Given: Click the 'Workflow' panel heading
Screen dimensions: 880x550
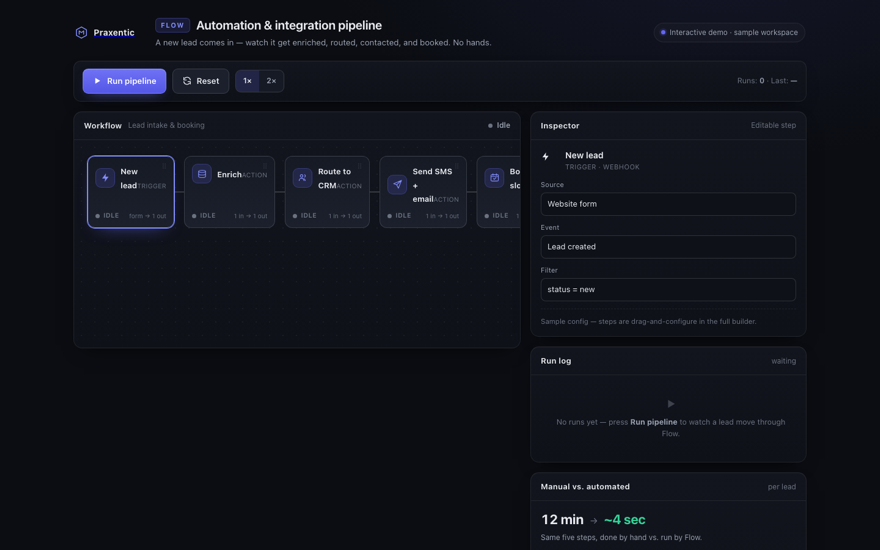Looking at the screenshot, I should (x=103, y=126).
